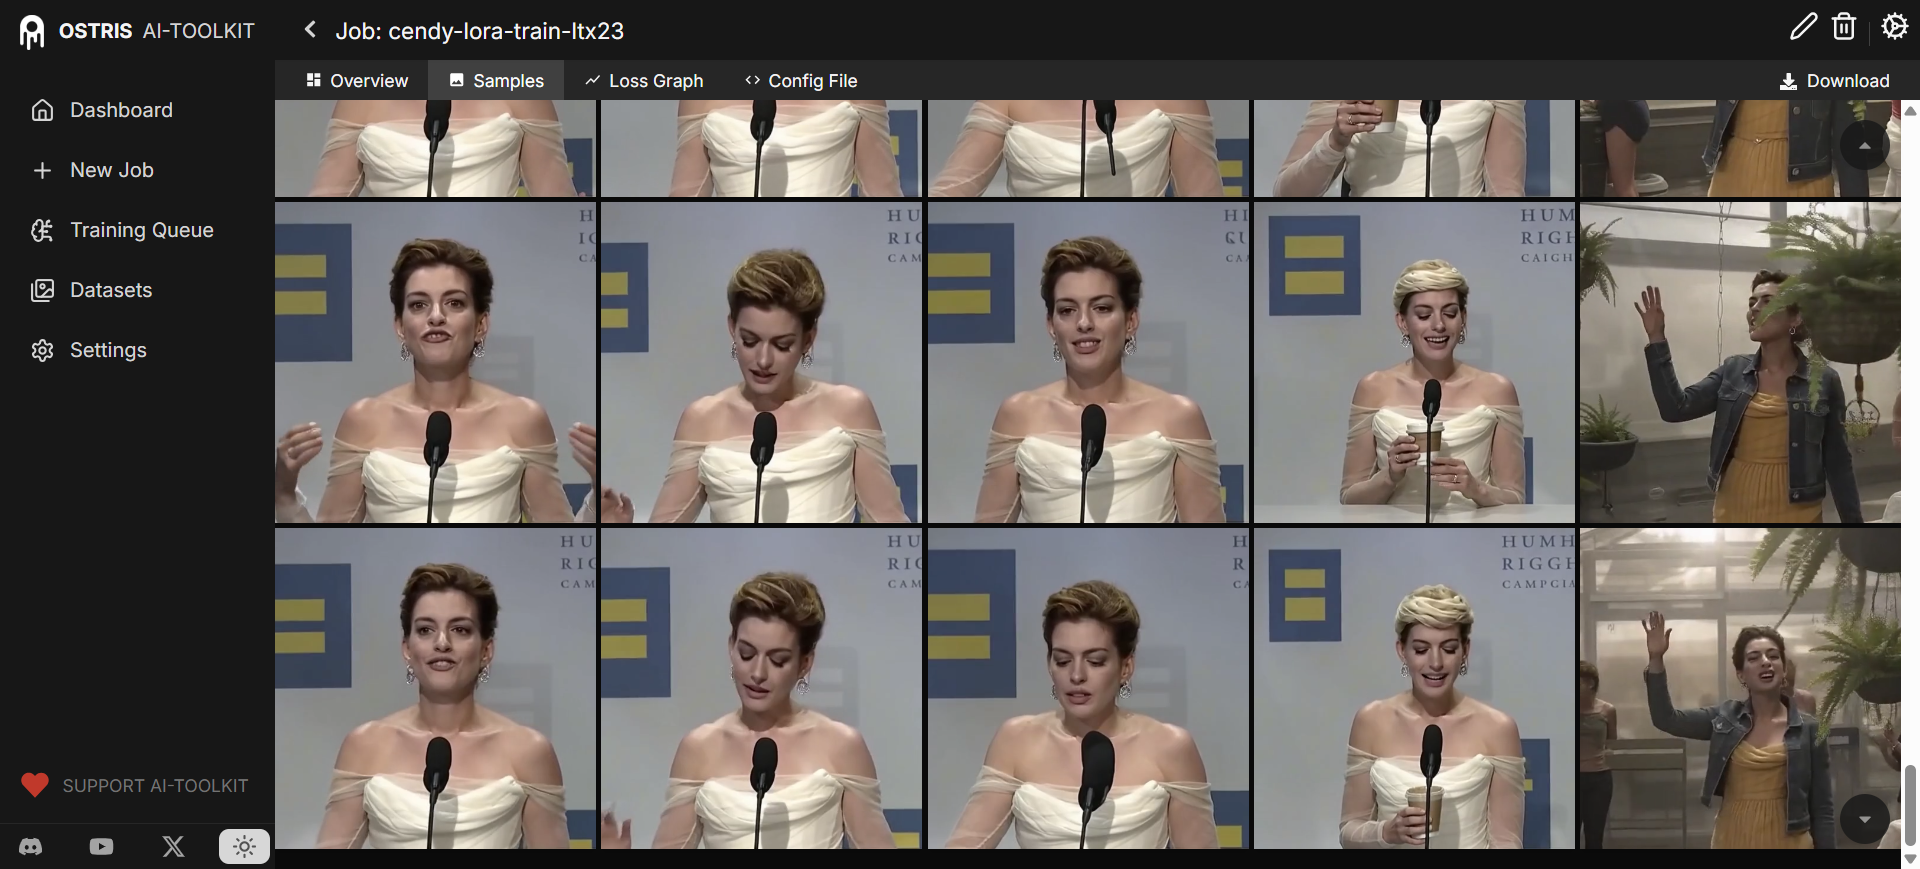1920x869 pixels.
Task: Toggle the light/dark theme button
Action: coord(244,847)
